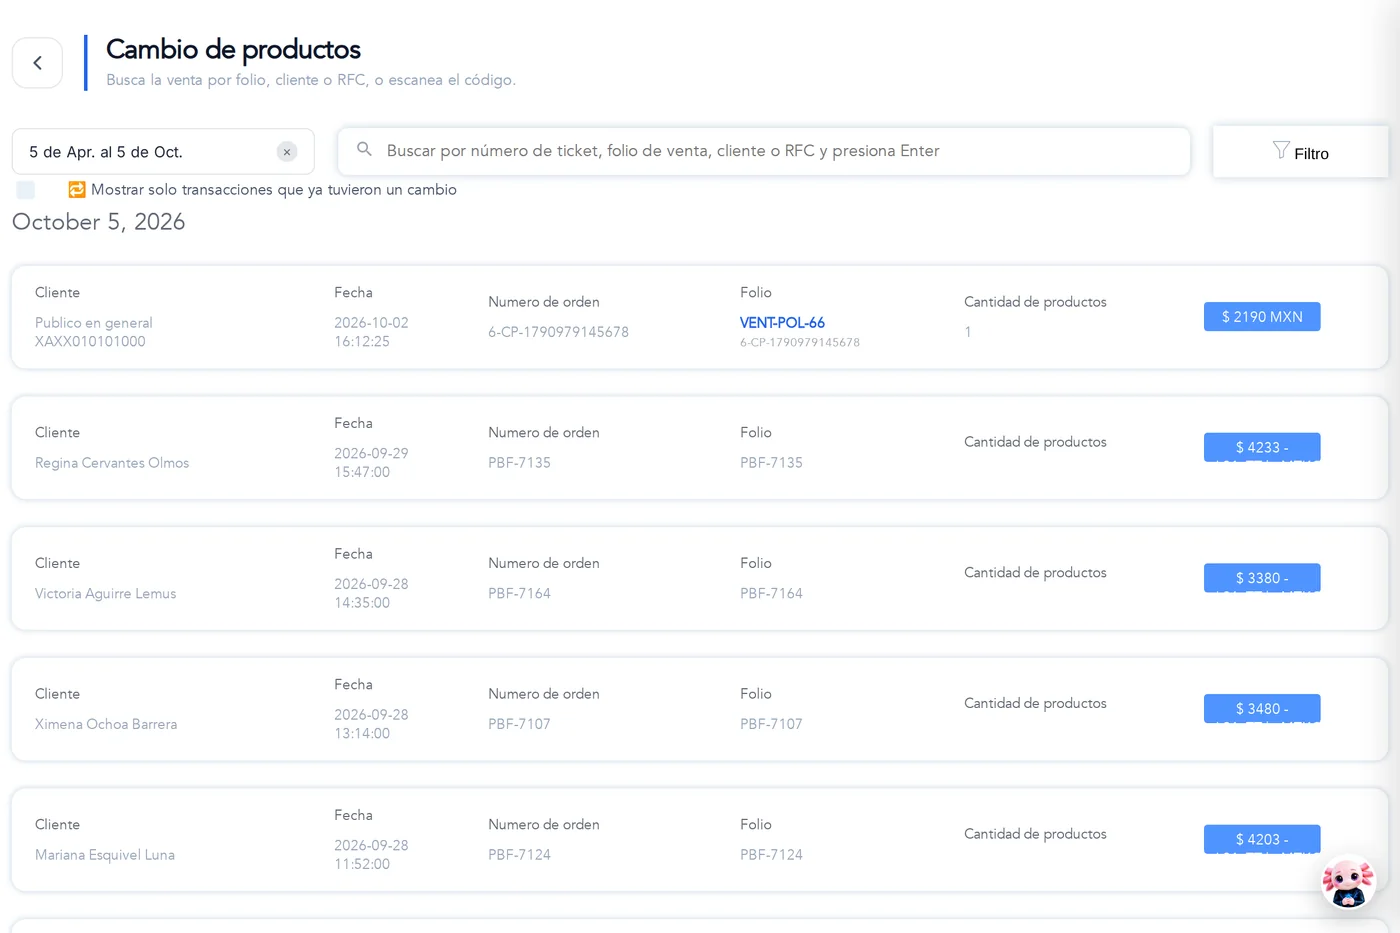Click the date 2026-09-28 11:52:00
Screen dimensions: 1400x933
coord(371,855)
